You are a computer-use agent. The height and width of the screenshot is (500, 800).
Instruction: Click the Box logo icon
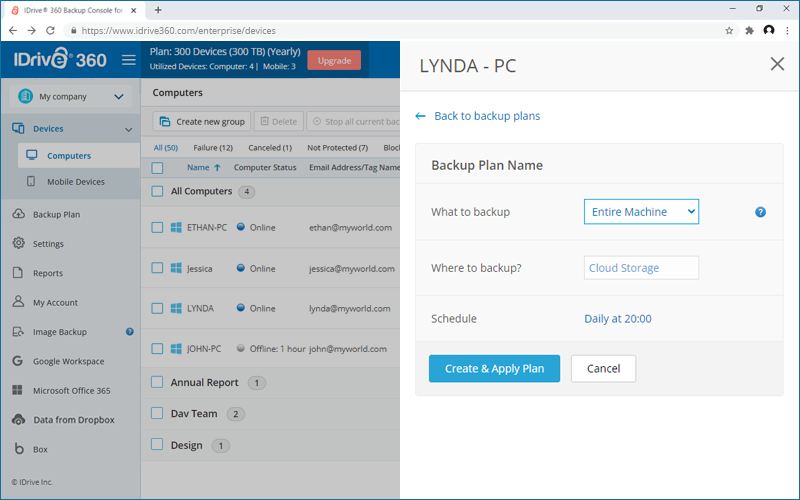pos(19,448)
